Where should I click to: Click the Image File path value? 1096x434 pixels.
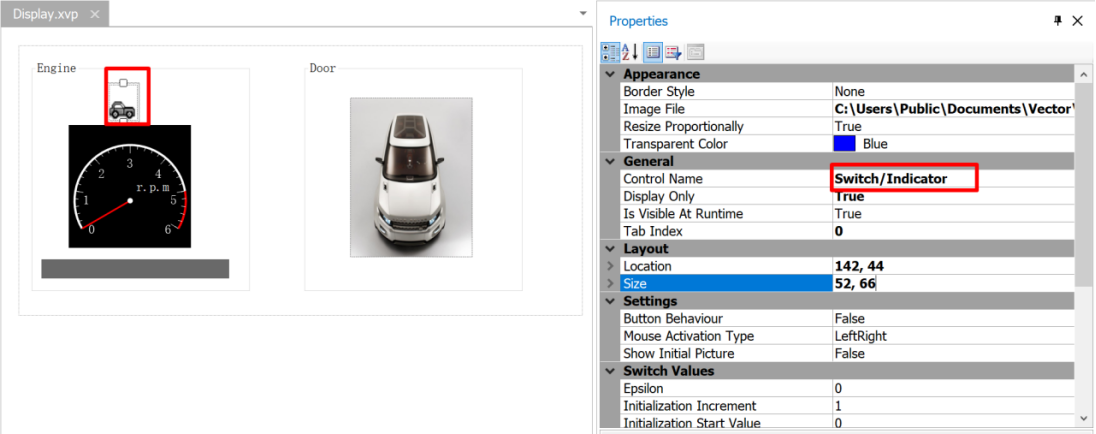tap(953, 109)
